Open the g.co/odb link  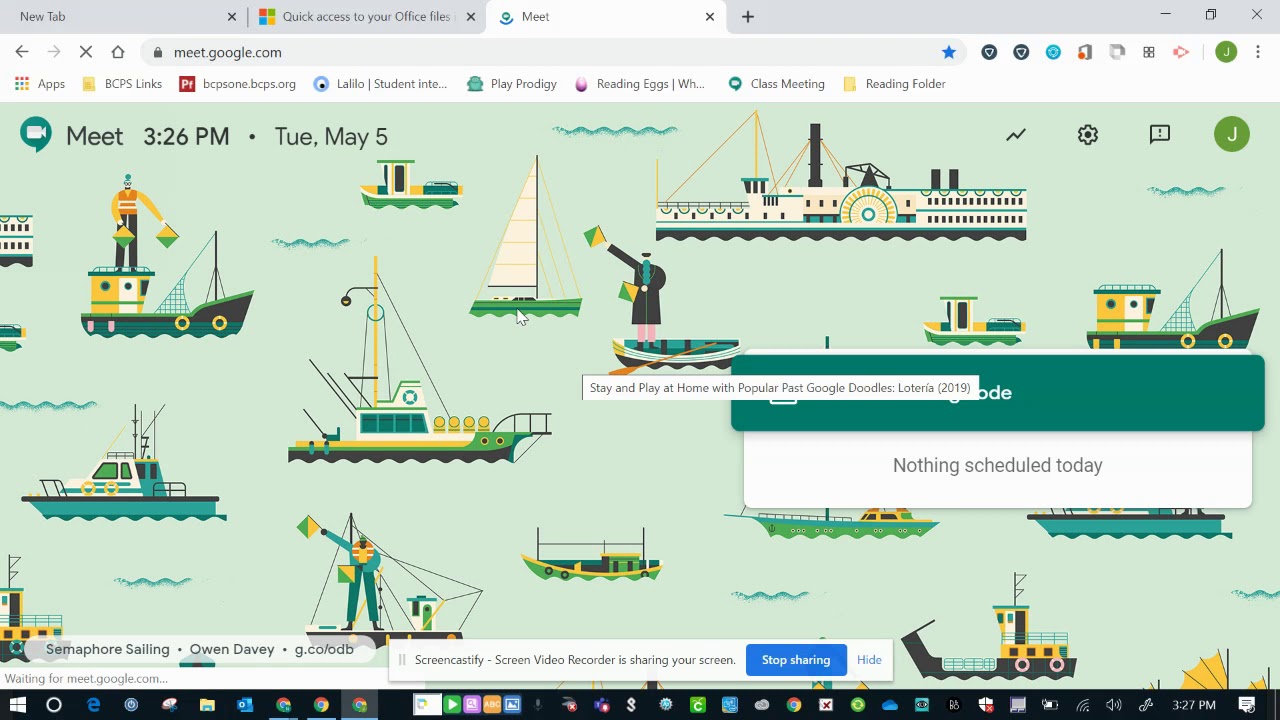pyautogui.click(x=324, y=649)
